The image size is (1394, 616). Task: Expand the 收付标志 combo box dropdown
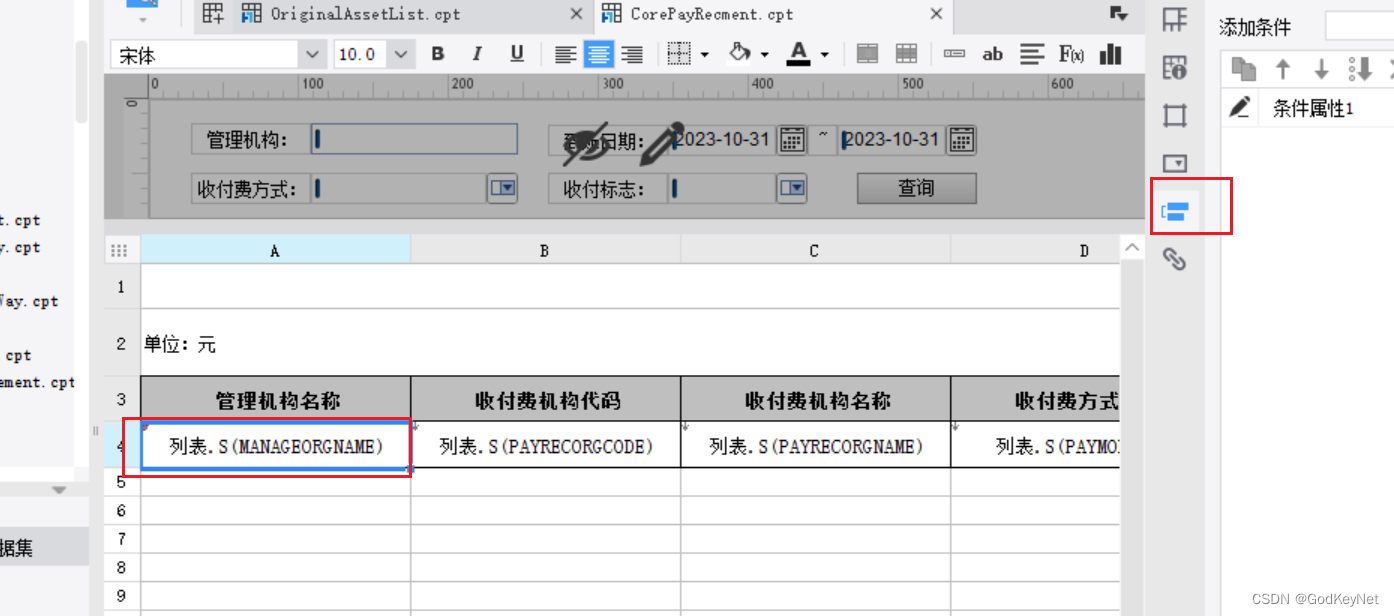tap(792, 188)
